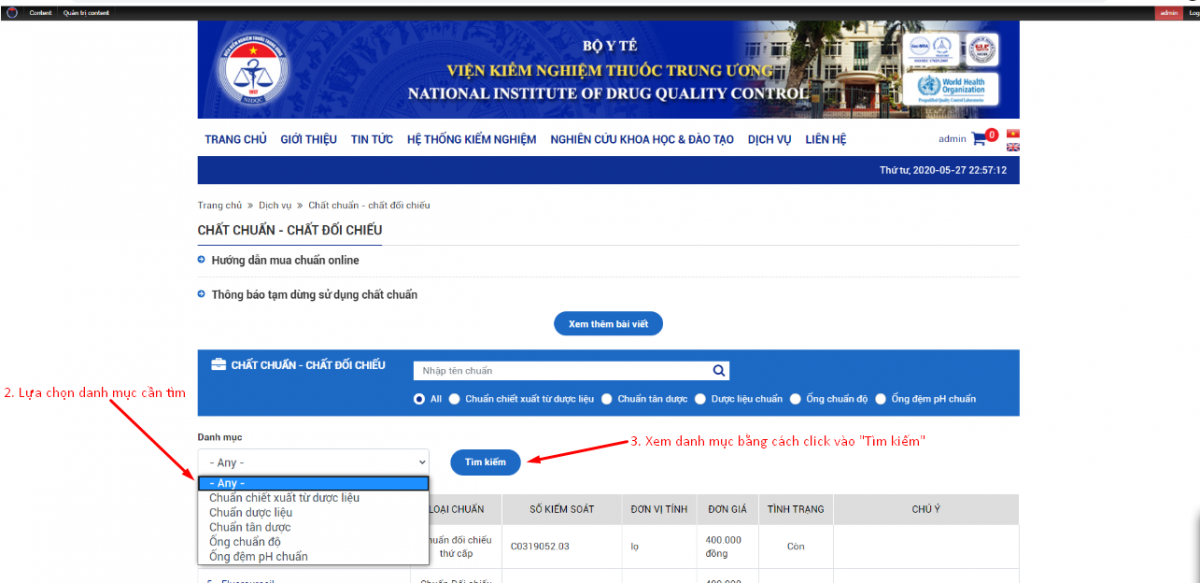Click the Drupal logo icon in the admin bar
The image size is (1200, 583).
point(12,13)
